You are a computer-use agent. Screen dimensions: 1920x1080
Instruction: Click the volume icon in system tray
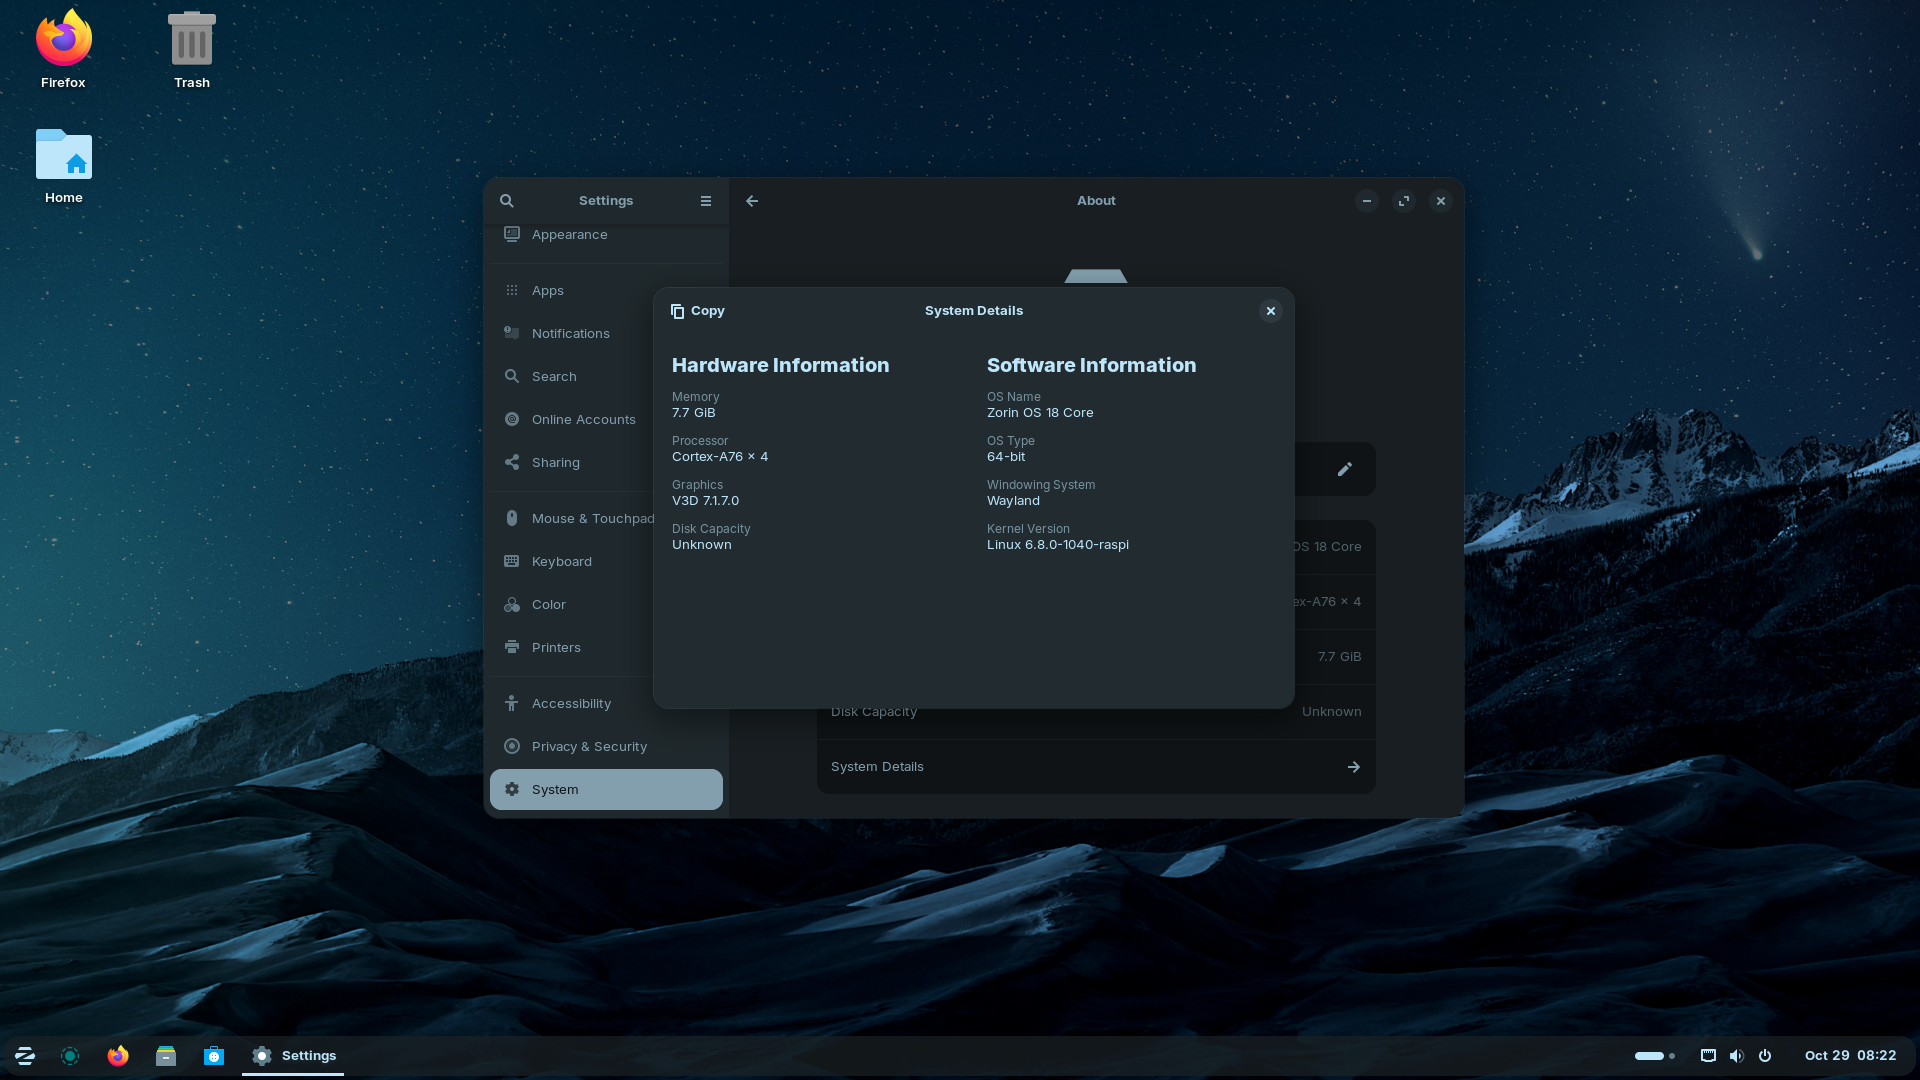1736,1056
